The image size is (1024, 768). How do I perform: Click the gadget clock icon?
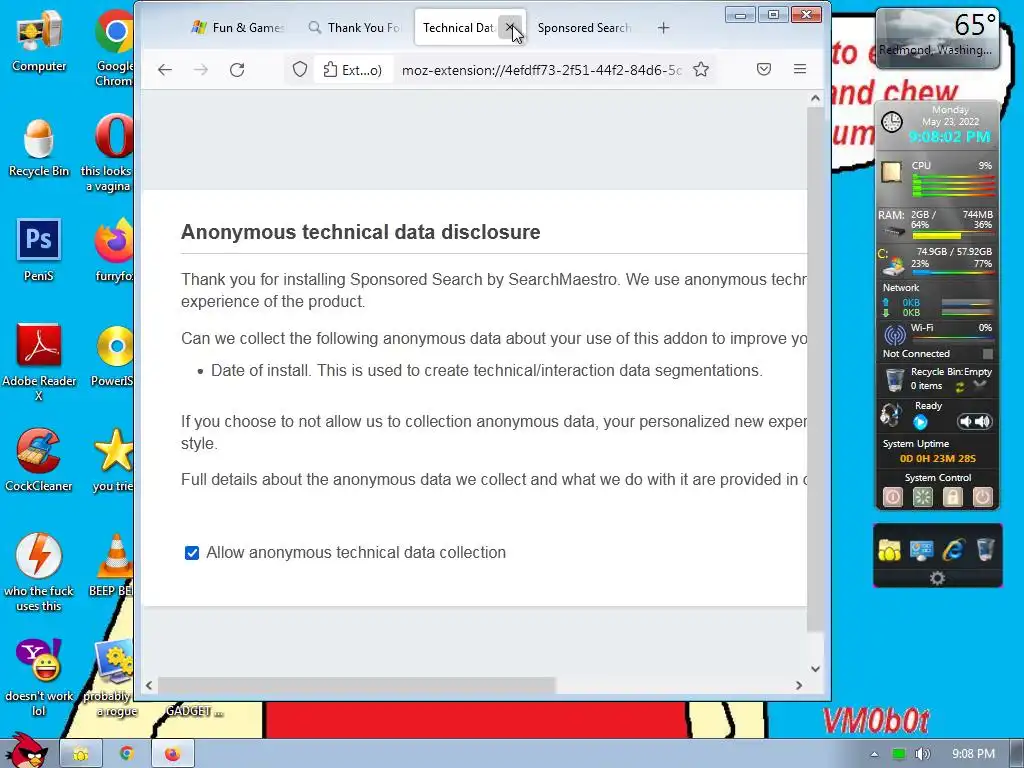click(891, 122)
